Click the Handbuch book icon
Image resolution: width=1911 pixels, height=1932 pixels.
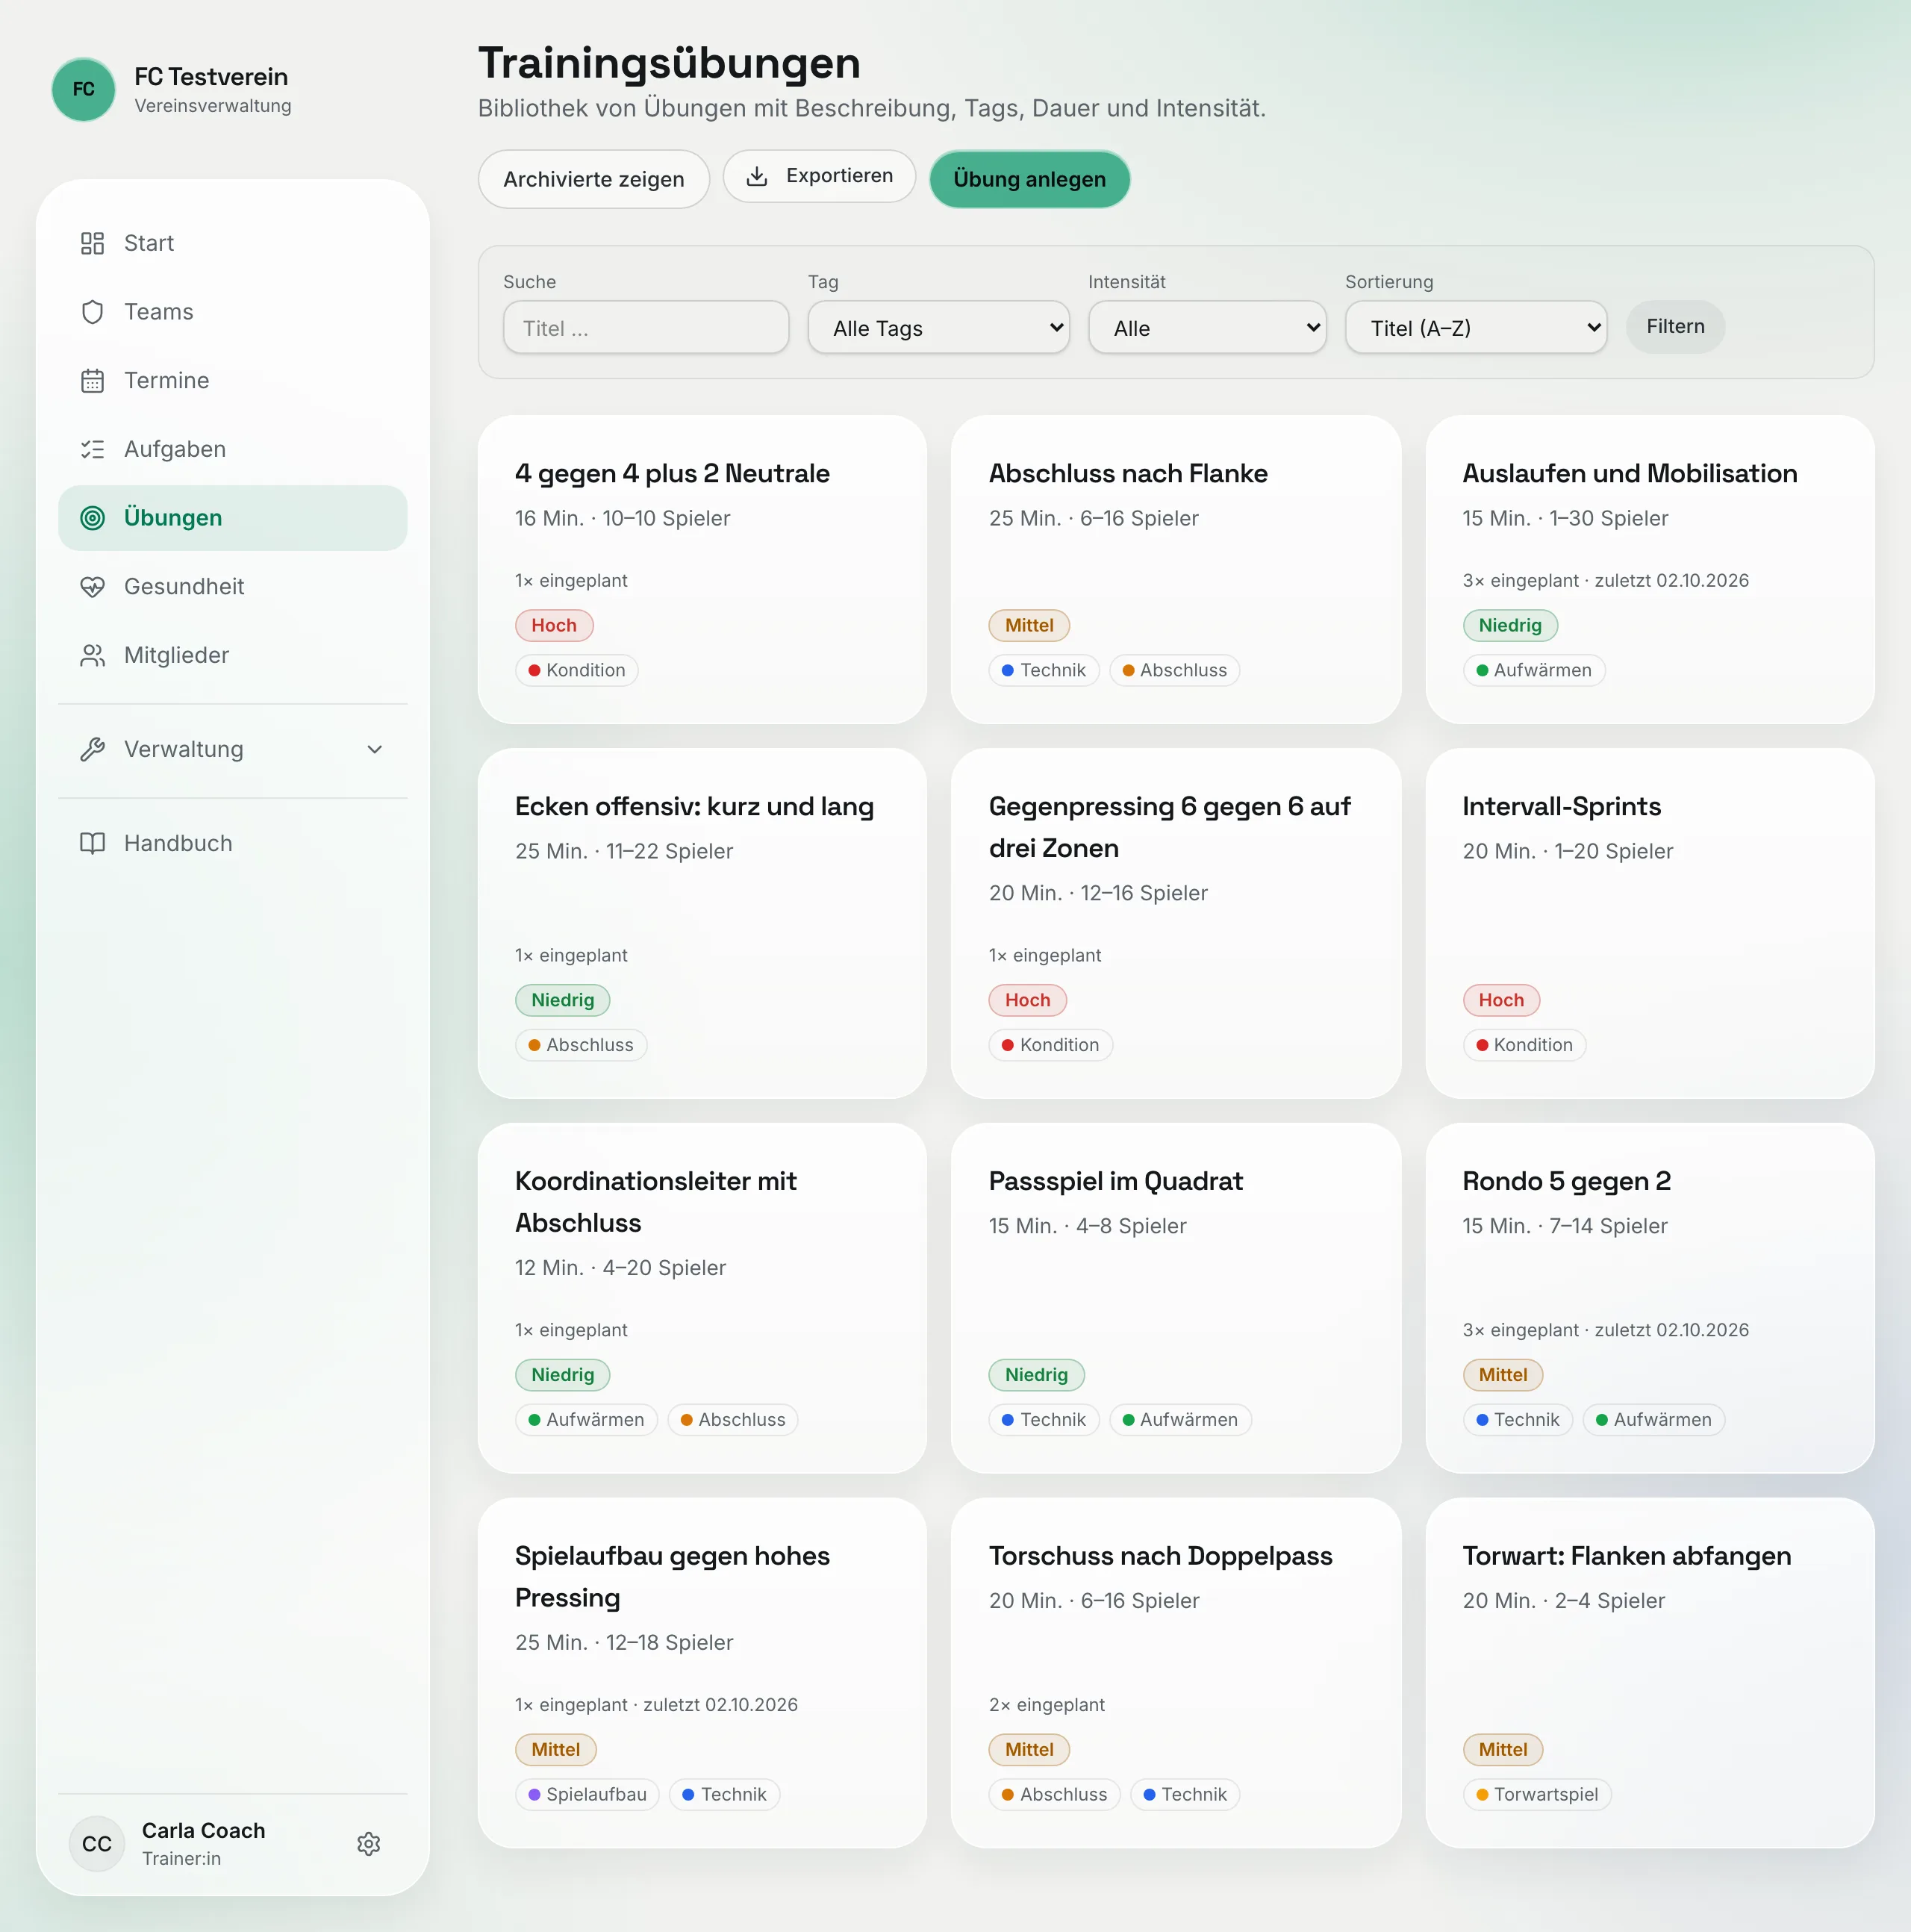point(92,844)
